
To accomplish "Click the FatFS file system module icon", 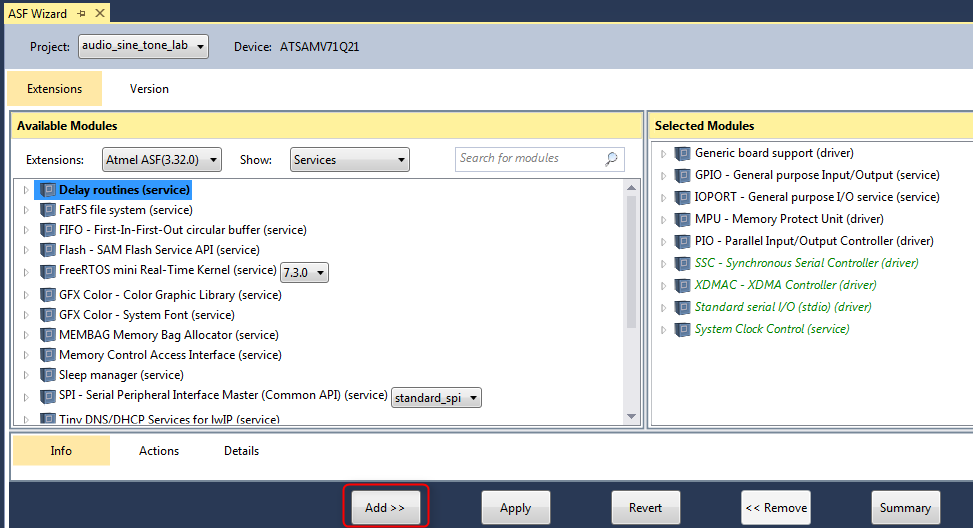I will click(48, 210).
